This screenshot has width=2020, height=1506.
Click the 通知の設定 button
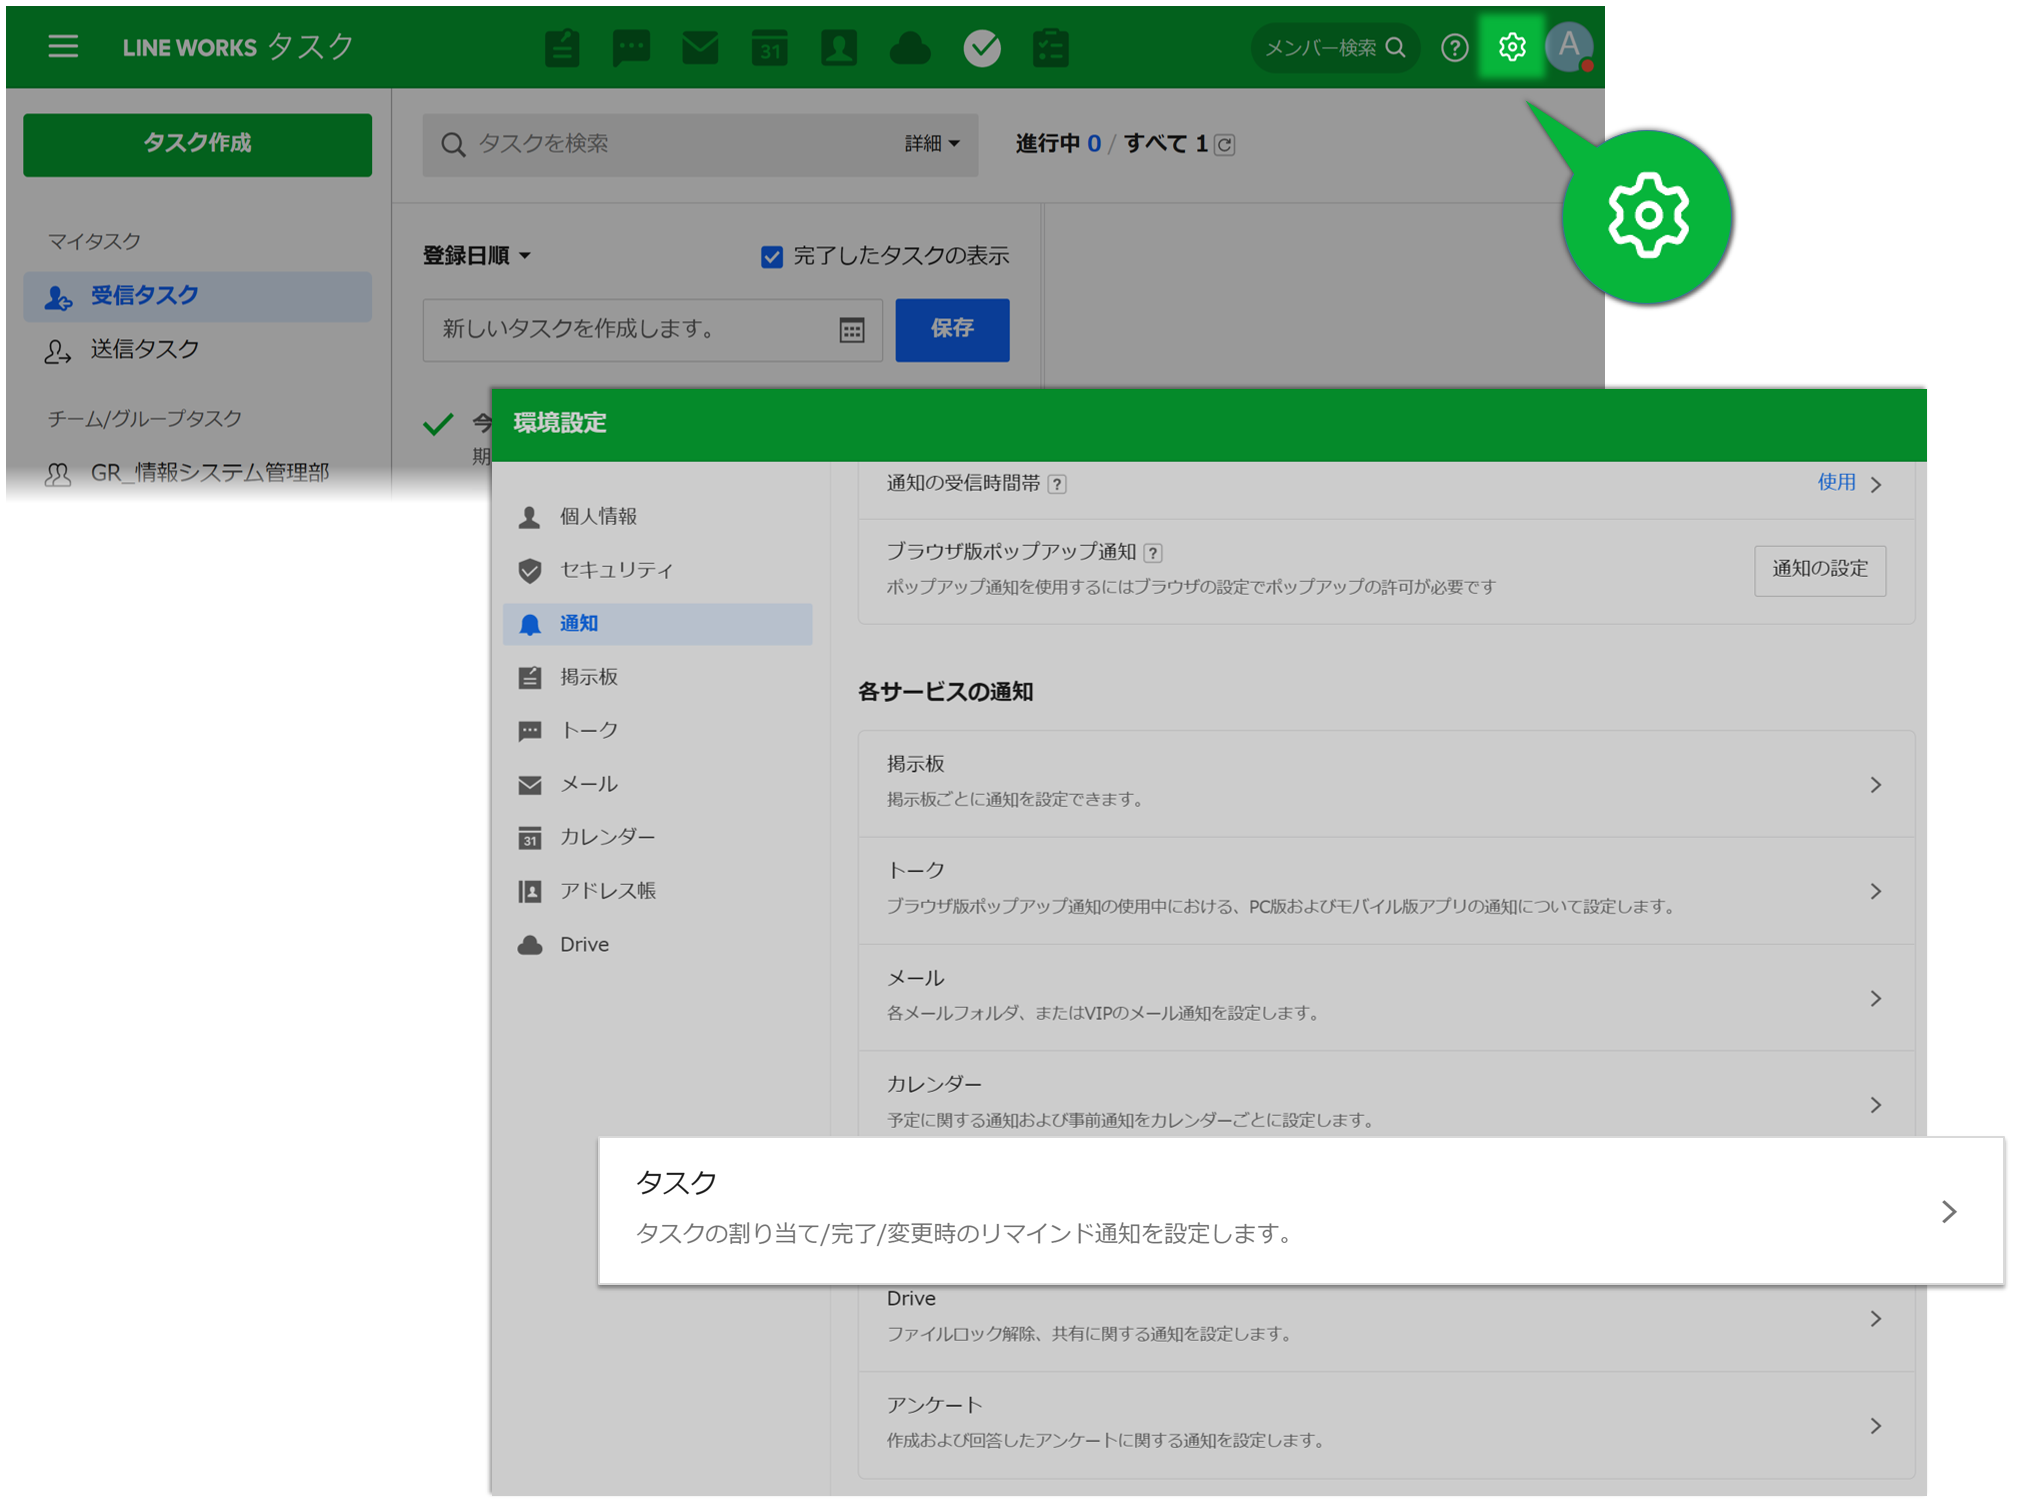1819,569
